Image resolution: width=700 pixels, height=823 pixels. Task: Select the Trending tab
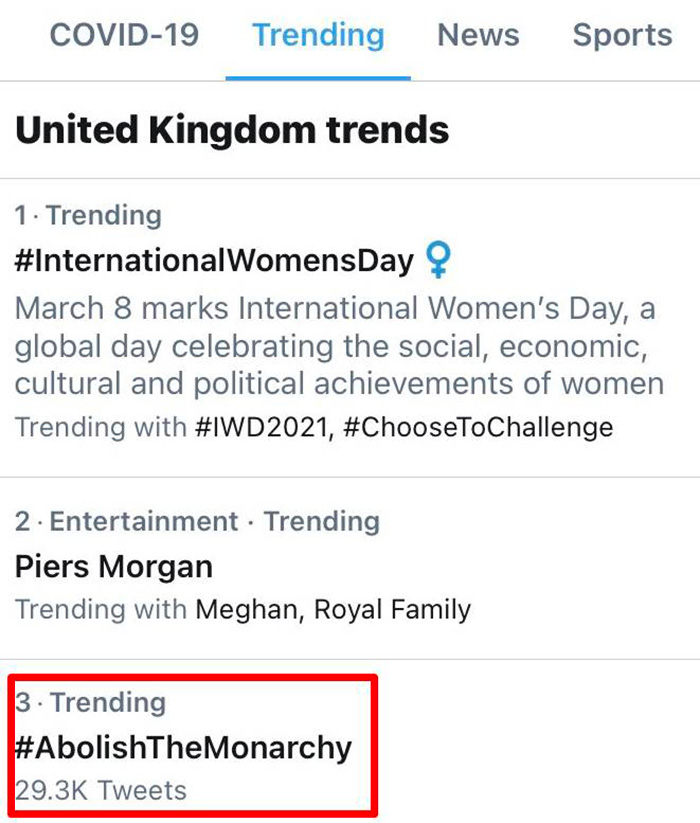click(x=318, y=35)
